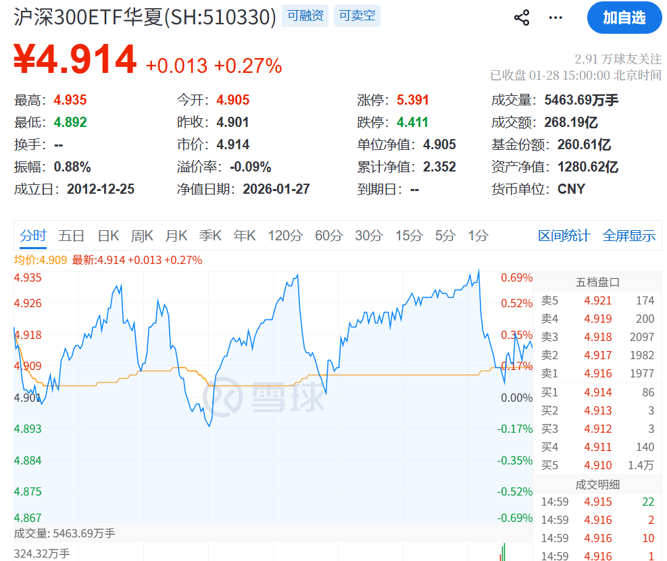Open the 月K monthly chart tab
Image resolution: width=667 pixels, height=561 pixels.
coord(176,236)
